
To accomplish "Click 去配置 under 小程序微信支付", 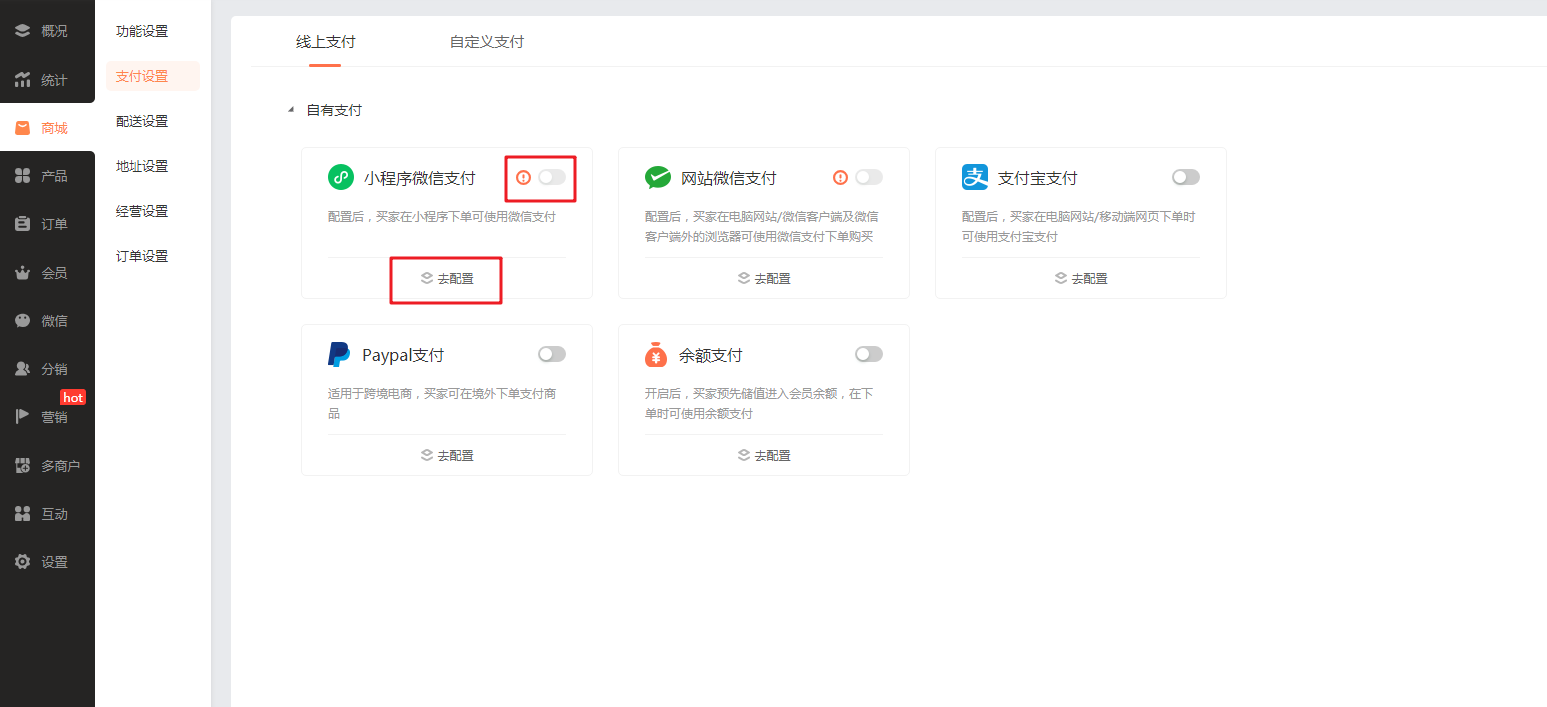I will [447, 279].
